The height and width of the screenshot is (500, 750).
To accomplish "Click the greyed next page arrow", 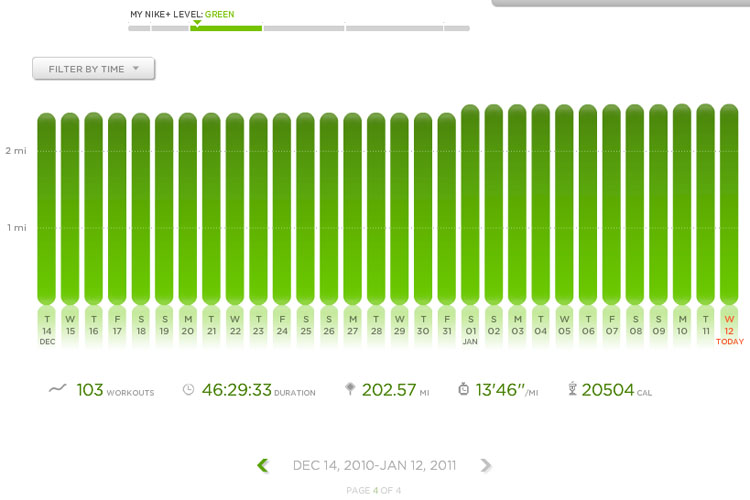I will coord(485,465).
